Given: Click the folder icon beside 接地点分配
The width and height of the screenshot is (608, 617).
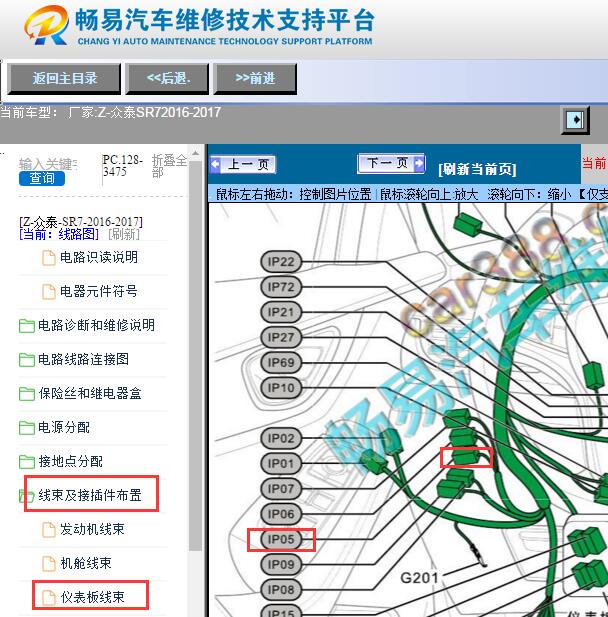Looking at the screenshot, I should click(x=27, y=462).
